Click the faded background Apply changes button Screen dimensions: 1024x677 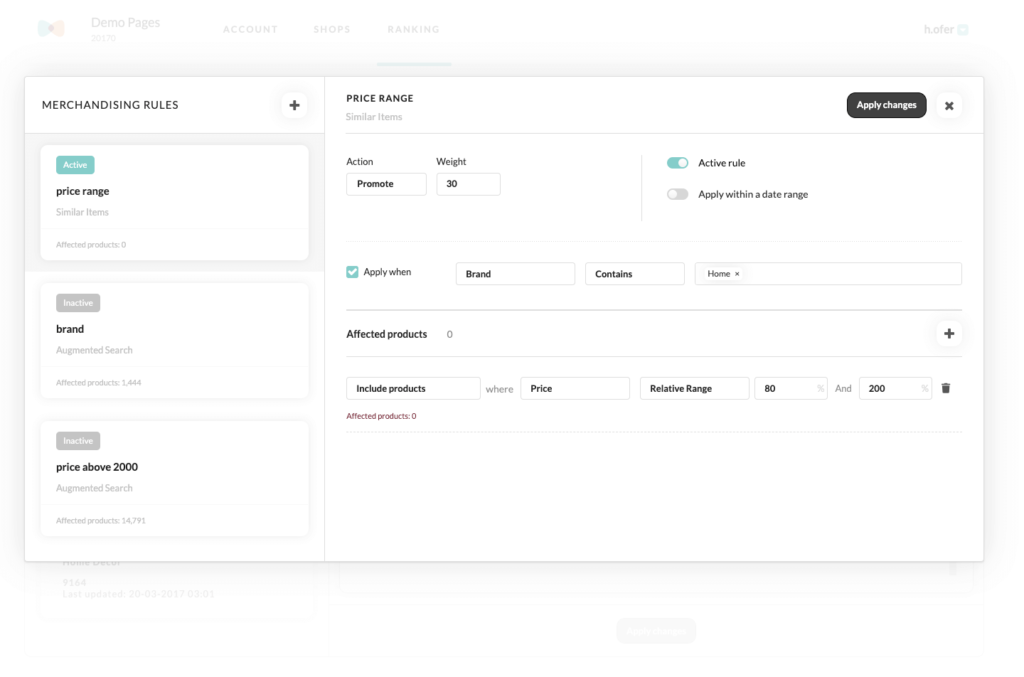[656, 631]
